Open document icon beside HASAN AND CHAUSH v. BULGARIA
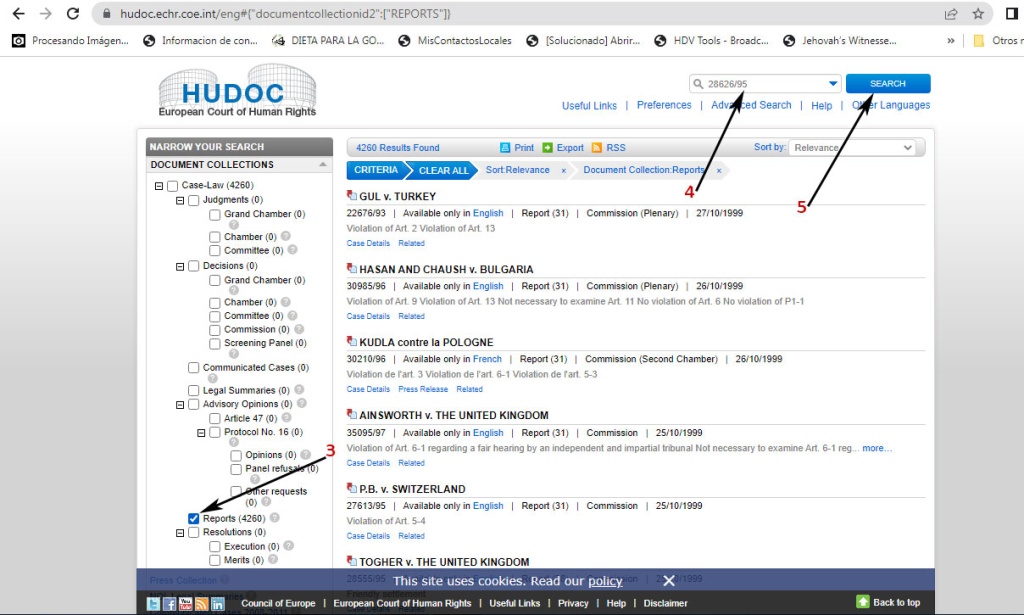The width and height of the screenshot is (1024, 615). coord(351,268)
